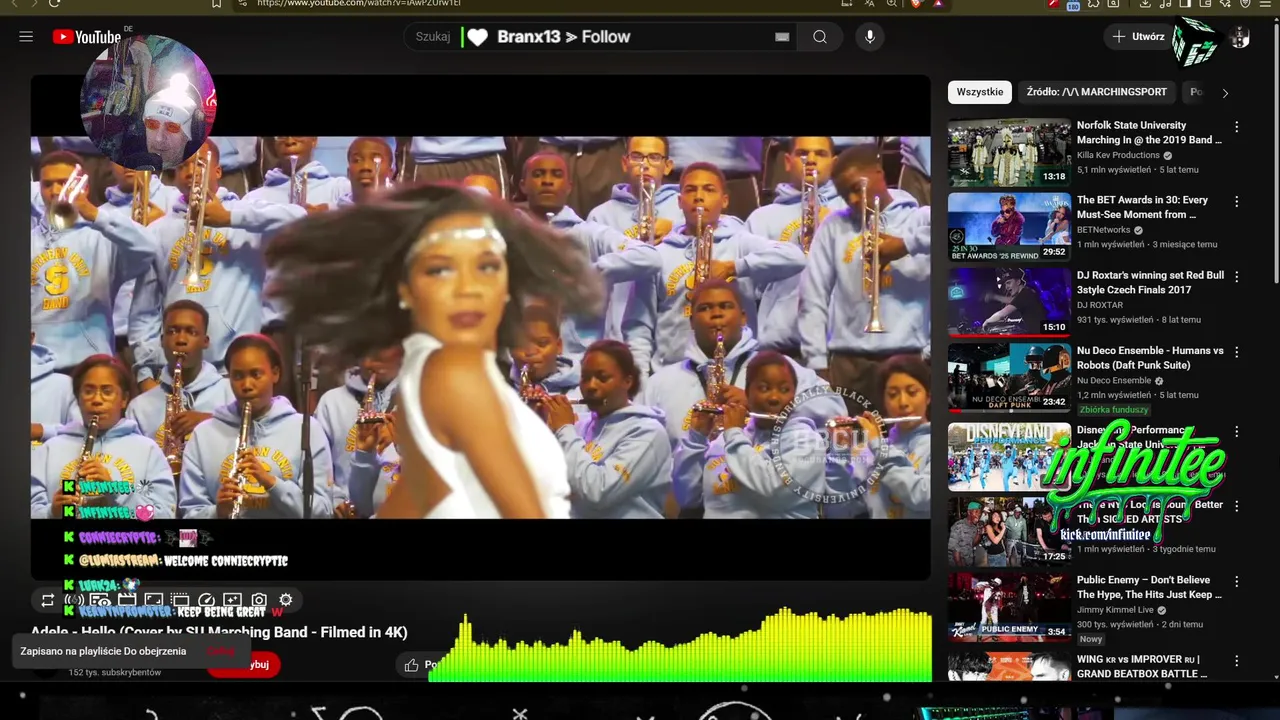Open Jimmy Kimmel Live channel link

[x=1115, y=610]
